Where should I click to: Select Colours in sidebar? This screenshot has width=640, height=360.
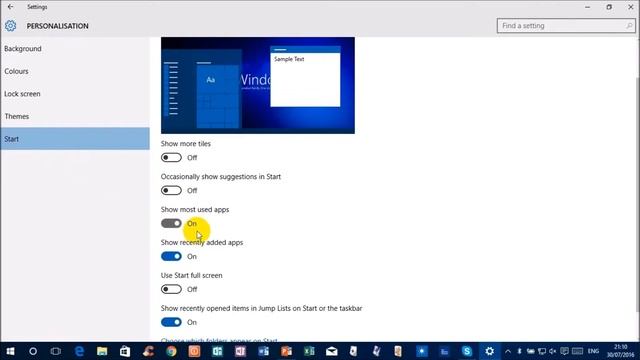click(75, 71)
